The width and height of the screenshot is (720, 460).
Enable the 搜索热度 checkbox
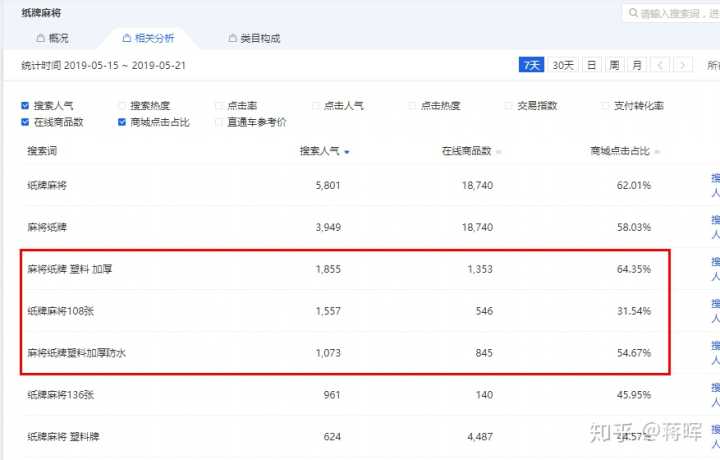122,105
